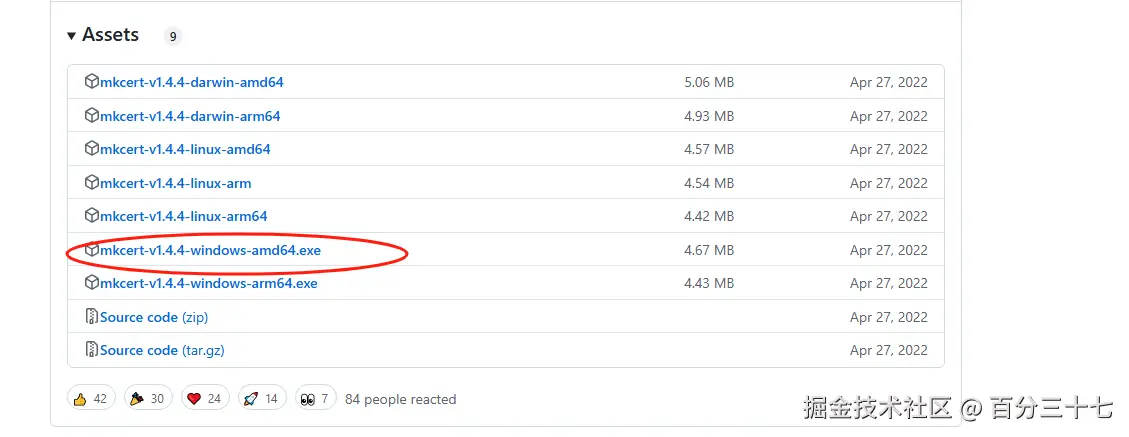Screen dimensions: 1129x437
Task: Toggle party popper reaction with 30 votes
Action: point(148,398)
